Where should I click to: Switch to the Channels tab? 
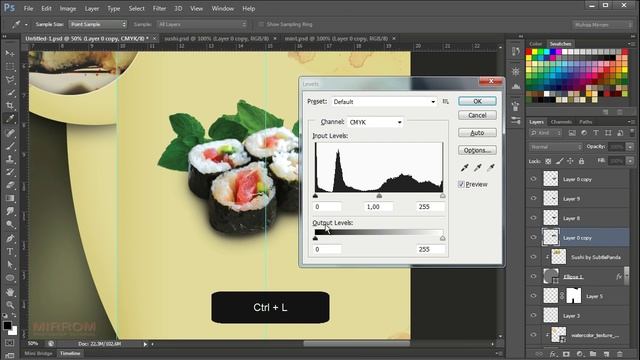(x=561, y=122)
